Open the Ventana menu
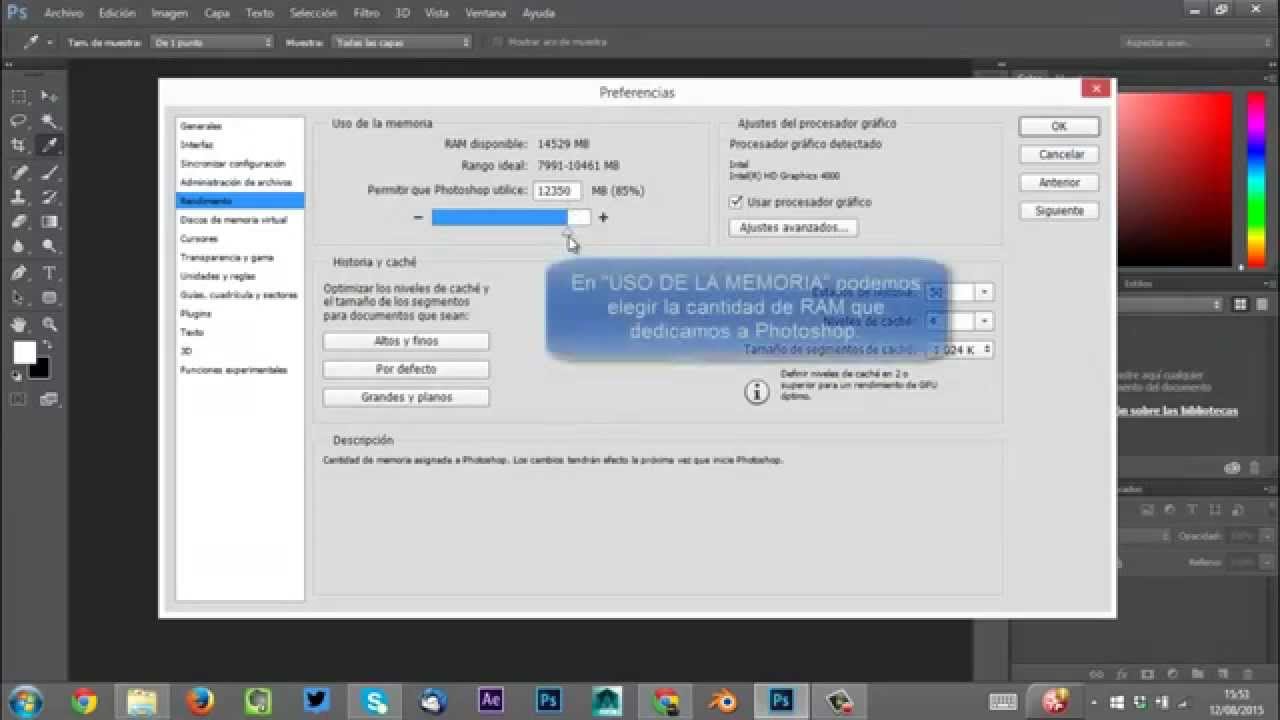The image size is (1280, 720). 485,14
